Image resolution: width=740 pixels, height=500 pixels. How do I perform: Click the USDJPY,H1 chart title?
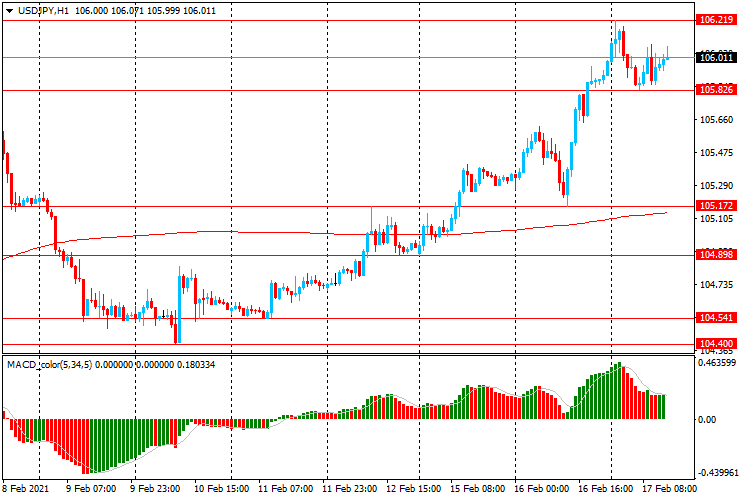pyautogui.click(x=43, y=10)
